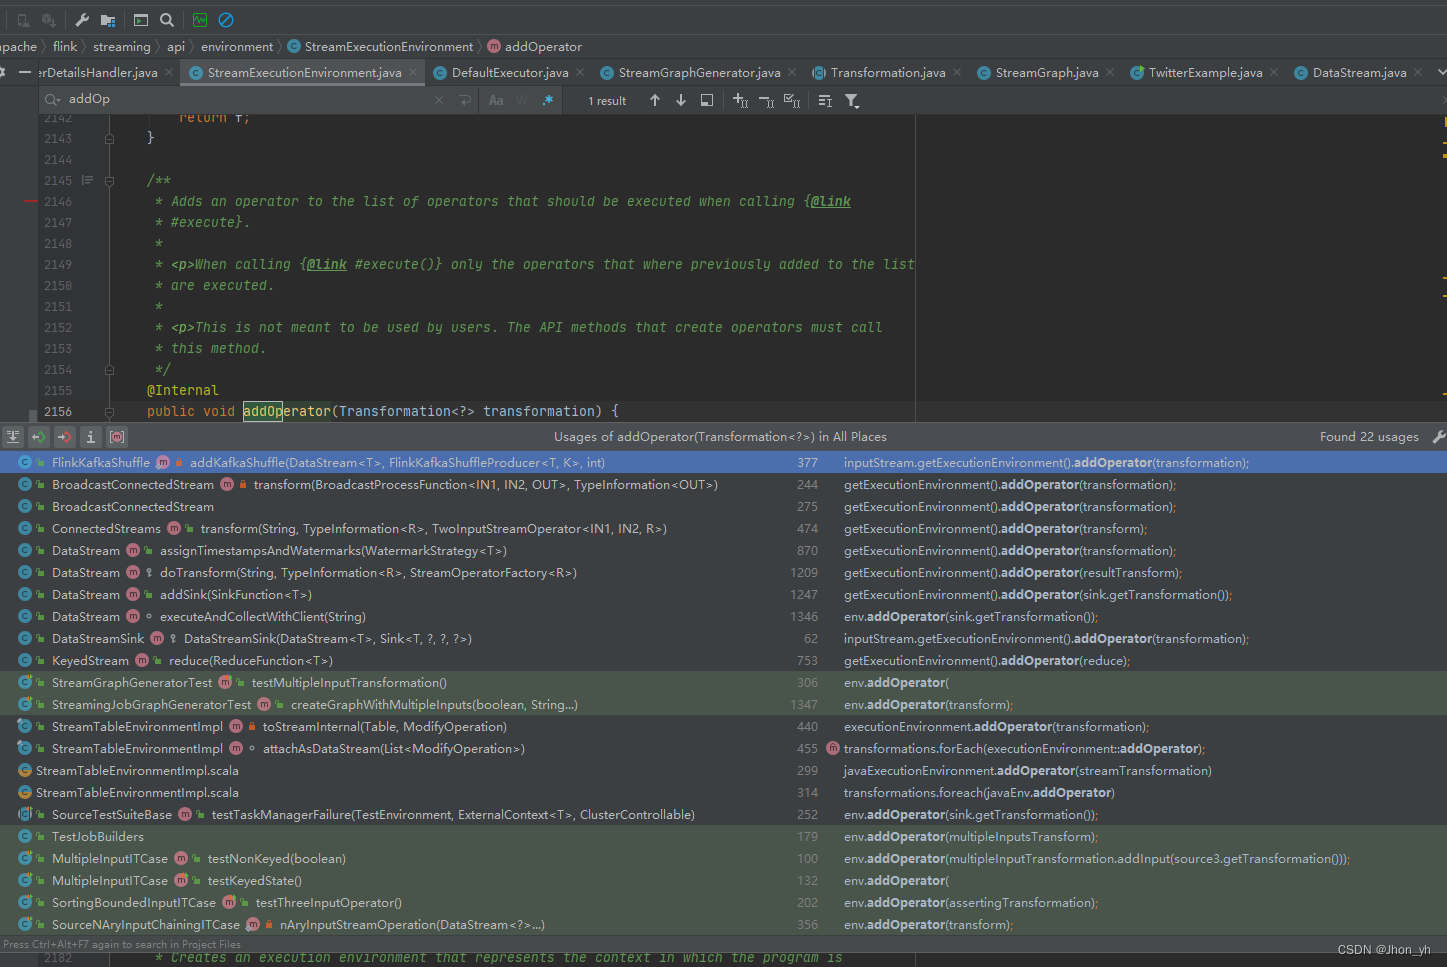Select SortingBoundedInputITCase testThreeInputOperator usage
1447x967 pixels.
723,903
